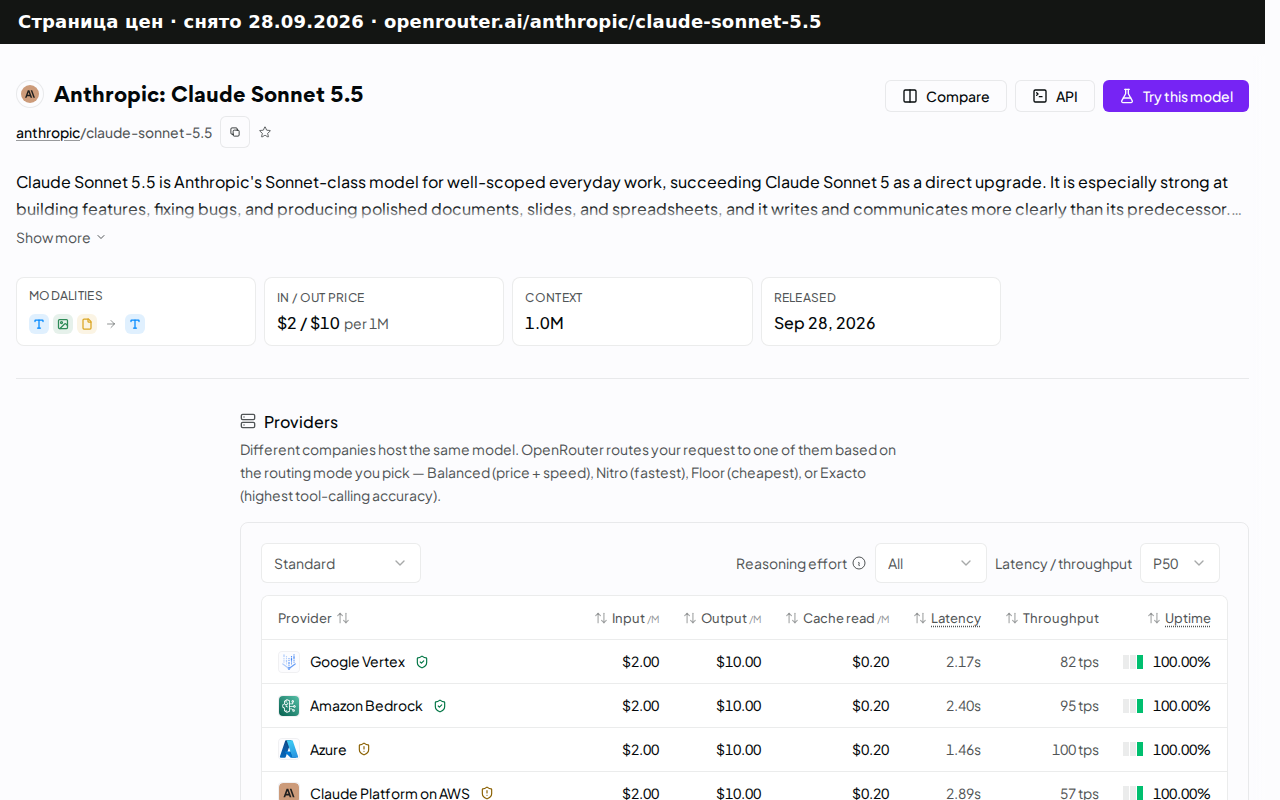
Task: Click Google Vertex's $2.00 input price
Action: 641,662
